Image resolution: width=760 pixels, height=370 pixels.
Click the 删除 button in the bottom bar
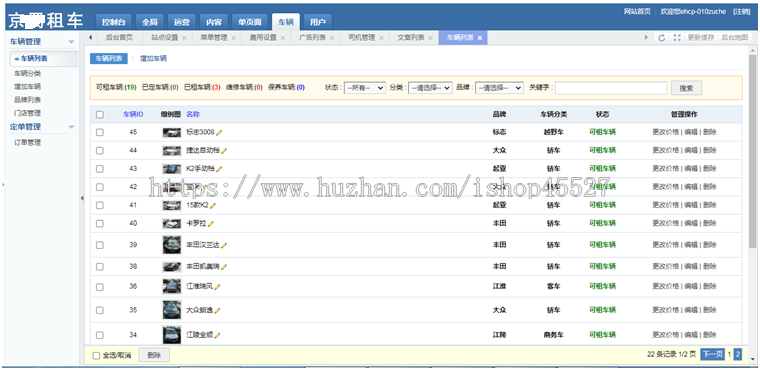[154, 355]
